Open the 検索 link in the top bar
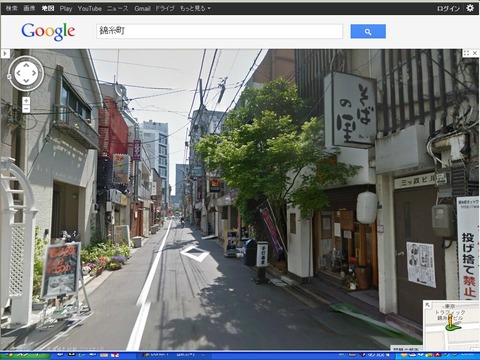The width and height of the screenshot is (480, 360). [x=12, y=8]
